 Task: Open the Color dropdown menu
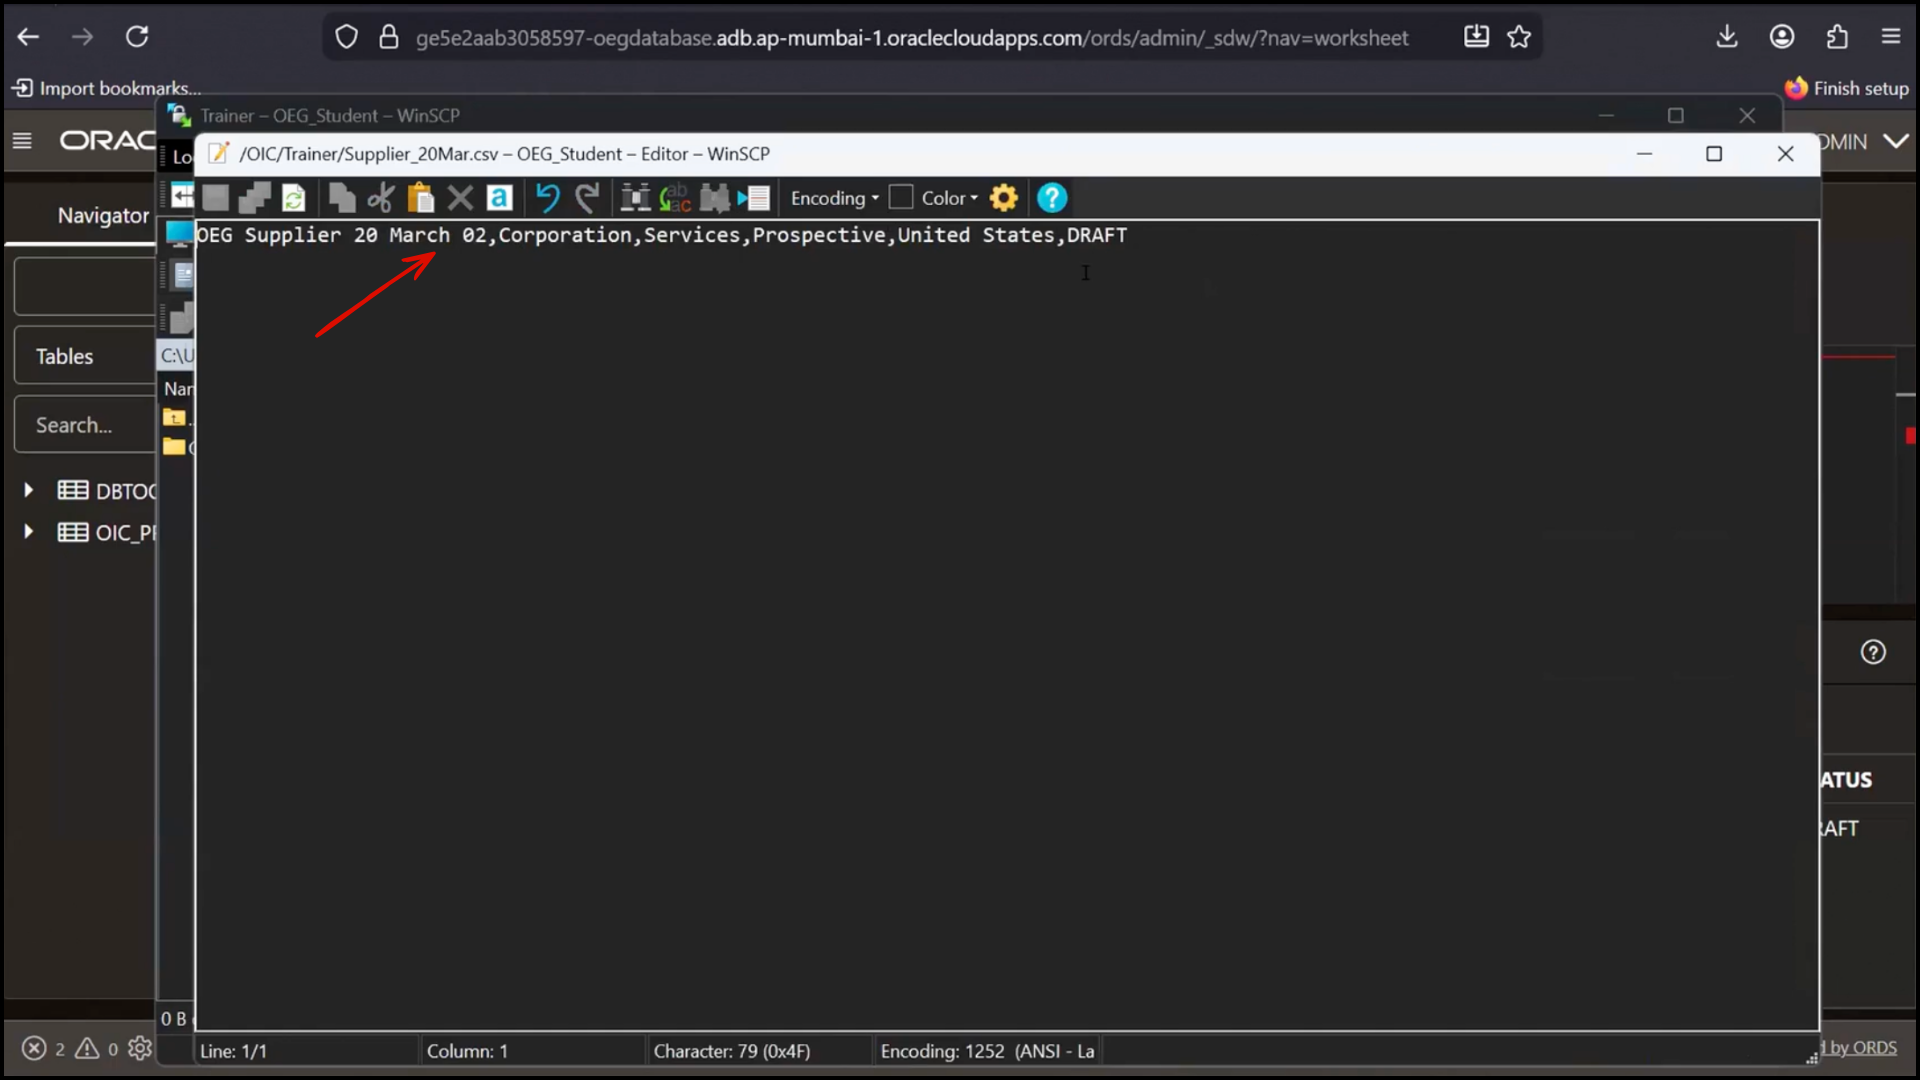pos(950,198)
